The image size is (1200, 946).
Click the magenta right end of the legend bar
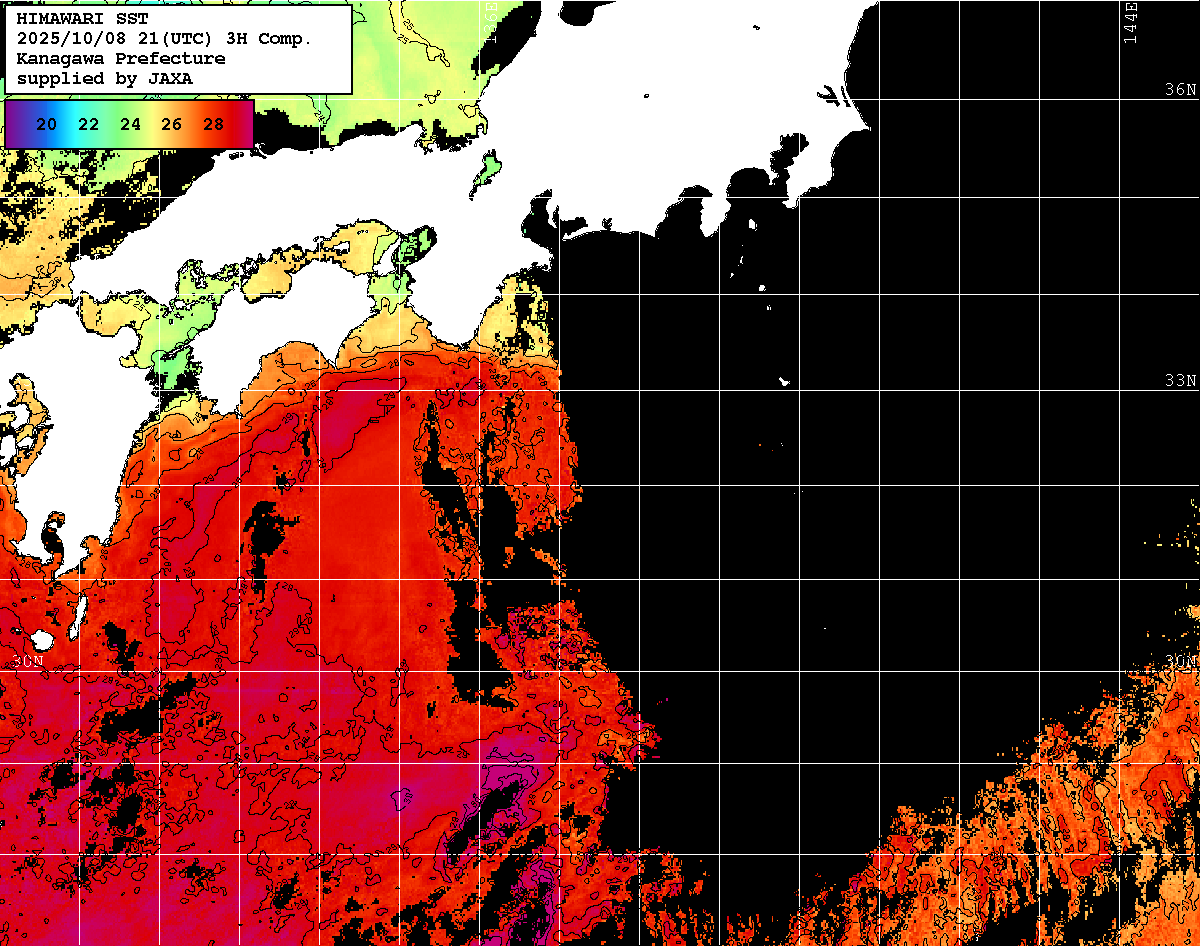pyautogui.click(x=243, y=124)
